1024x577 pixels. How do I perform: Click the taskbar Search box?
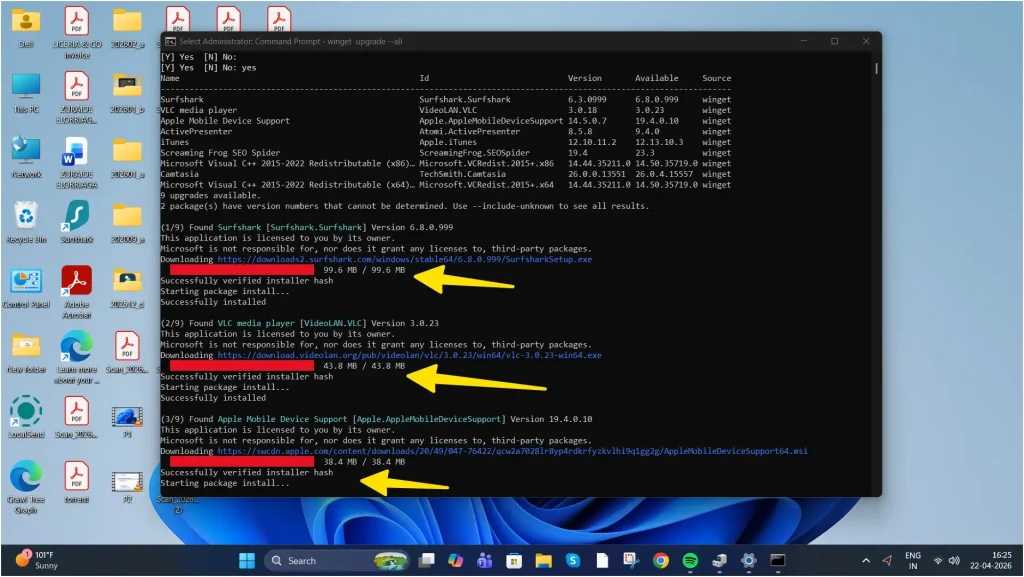tap(336, 561)
